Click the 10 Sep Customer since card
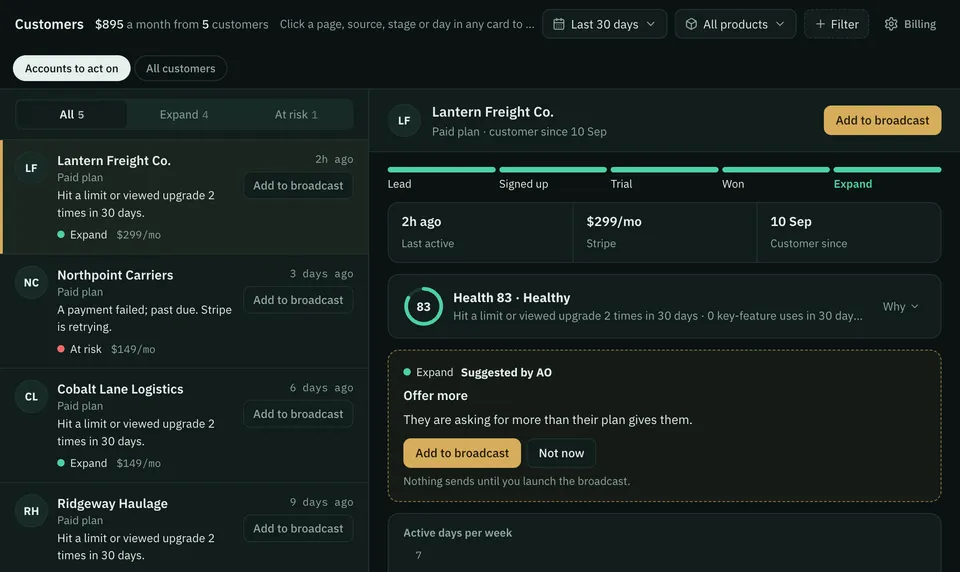 [x=849, y=232]
